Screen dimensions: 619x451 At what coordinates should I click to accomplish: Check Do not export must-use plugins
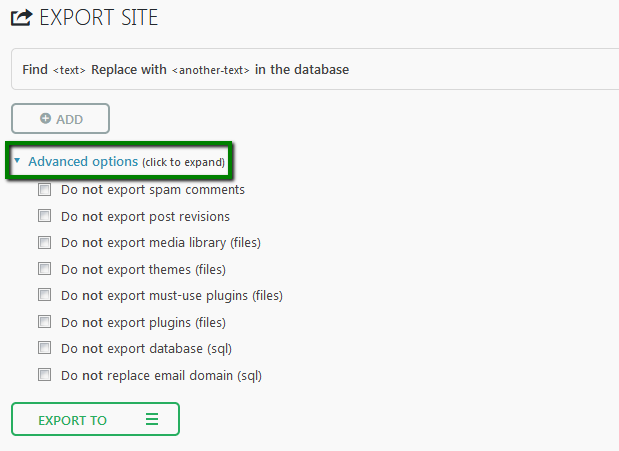44,295
